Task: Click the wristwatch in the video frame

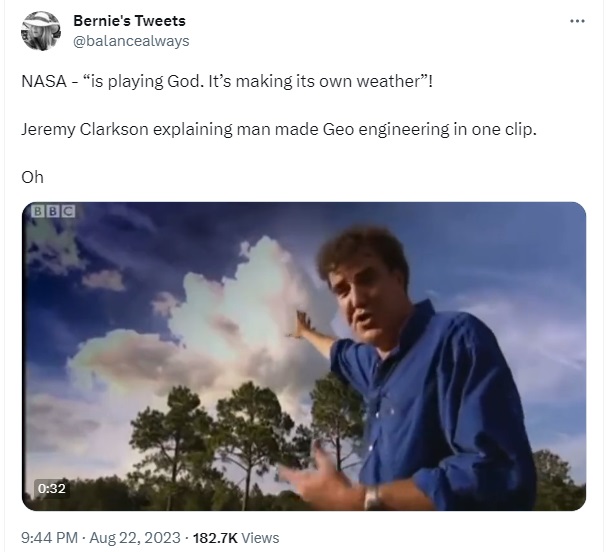Action: (x=373, y=497)
